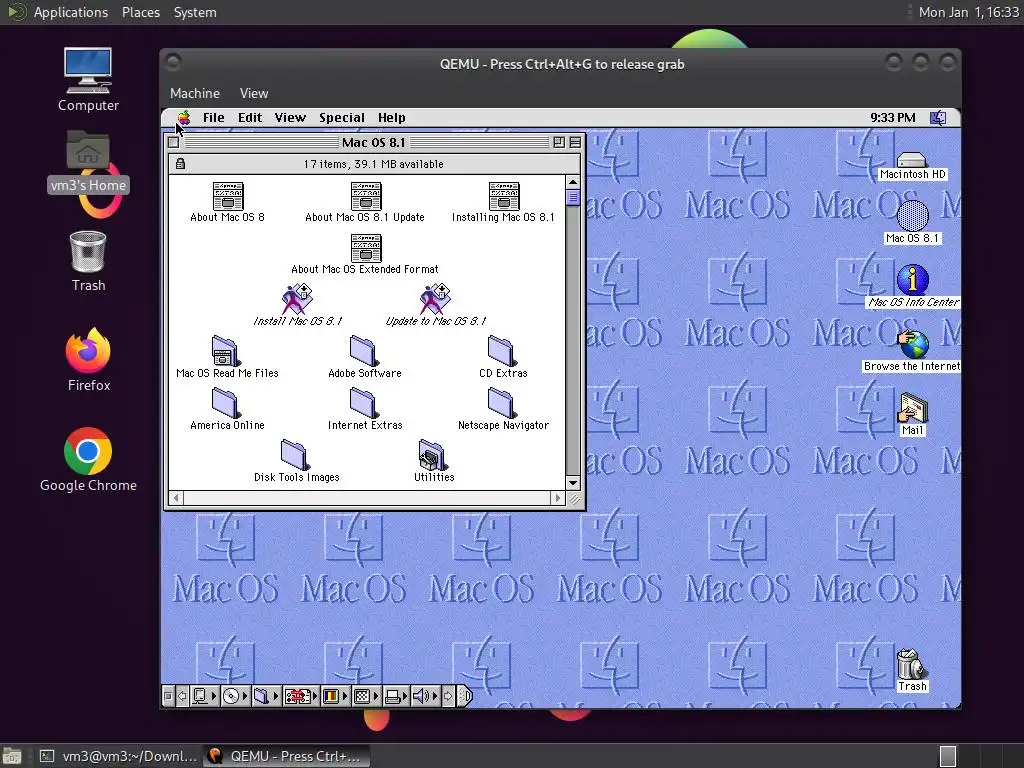Select the Disk Tools Images folder
Image resolution: width=1024 pixels, height=768 pixels.
point(296,461)
